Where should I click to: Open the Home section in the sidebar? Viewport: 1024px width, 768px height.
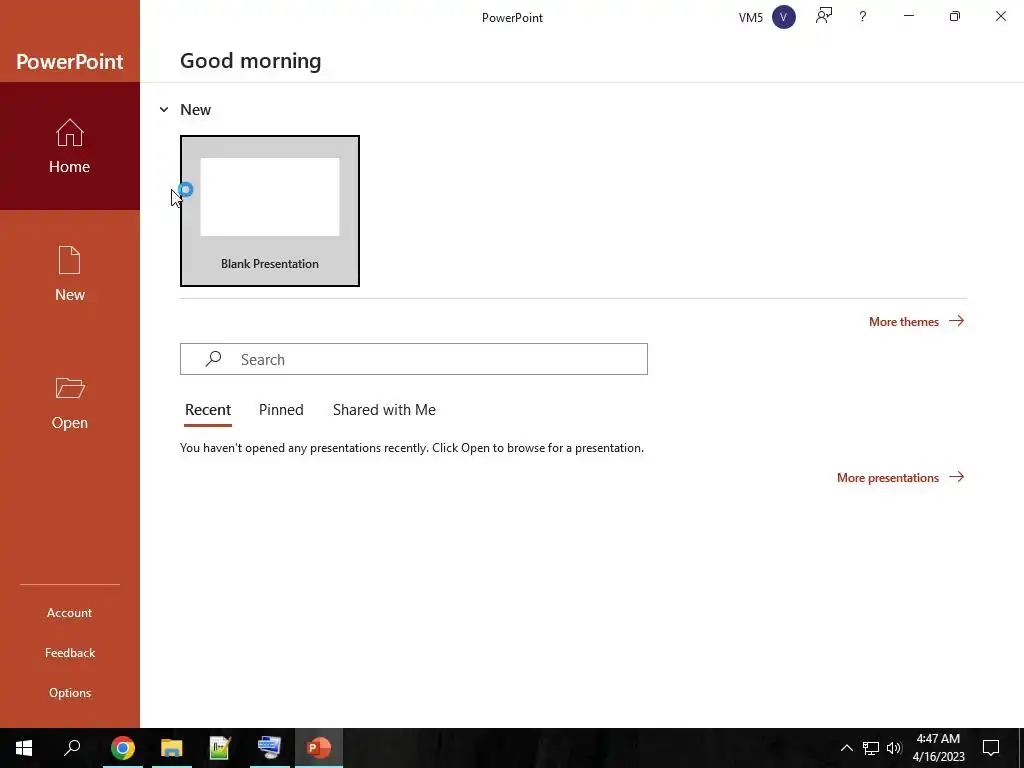(70, 146)
